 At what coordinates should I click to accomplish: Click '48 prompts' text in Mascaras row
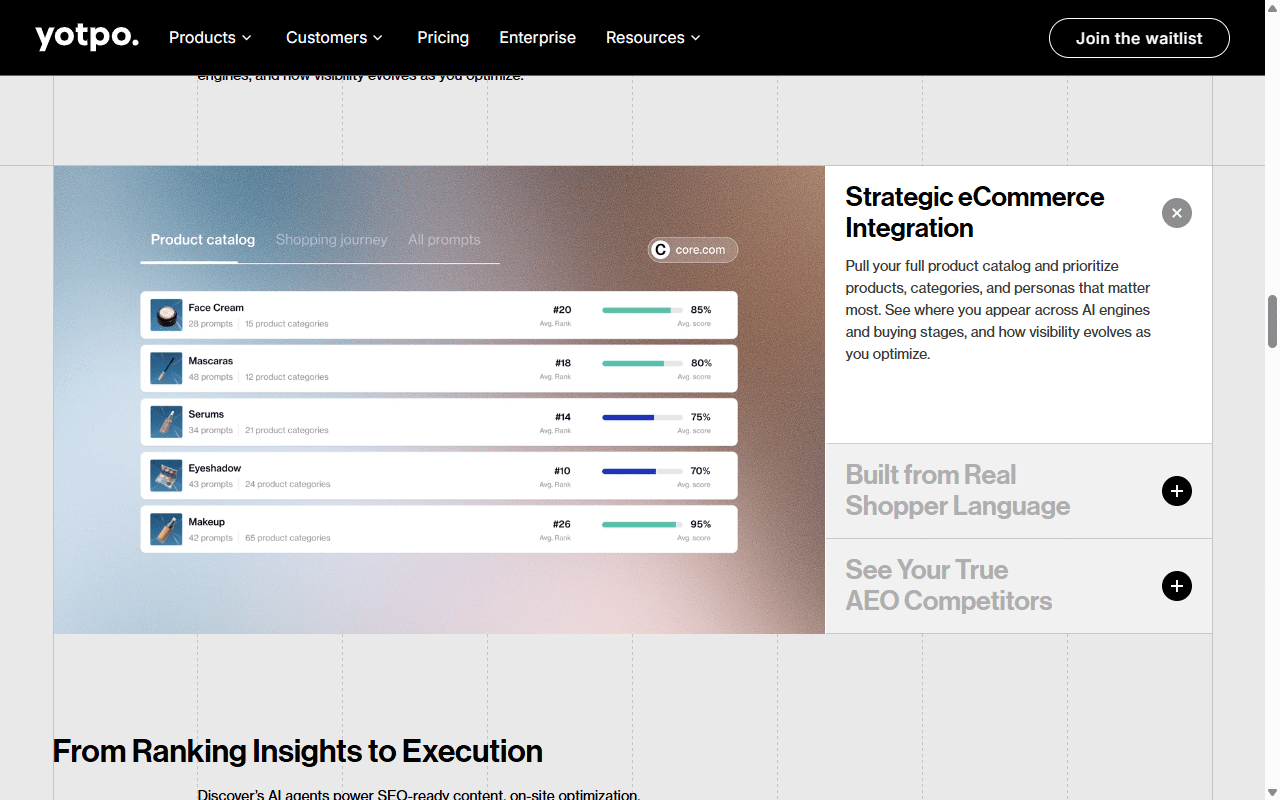pyautogui.click(x=211, y=377)
